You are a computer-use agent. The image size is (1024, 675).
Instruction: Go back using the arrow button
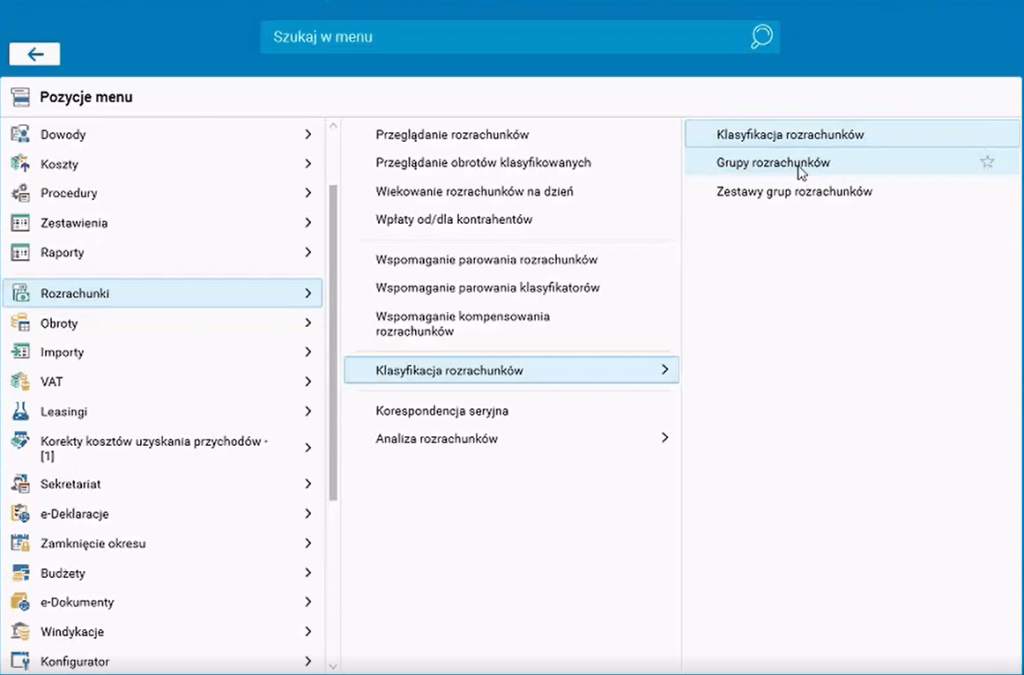(35, 54)
